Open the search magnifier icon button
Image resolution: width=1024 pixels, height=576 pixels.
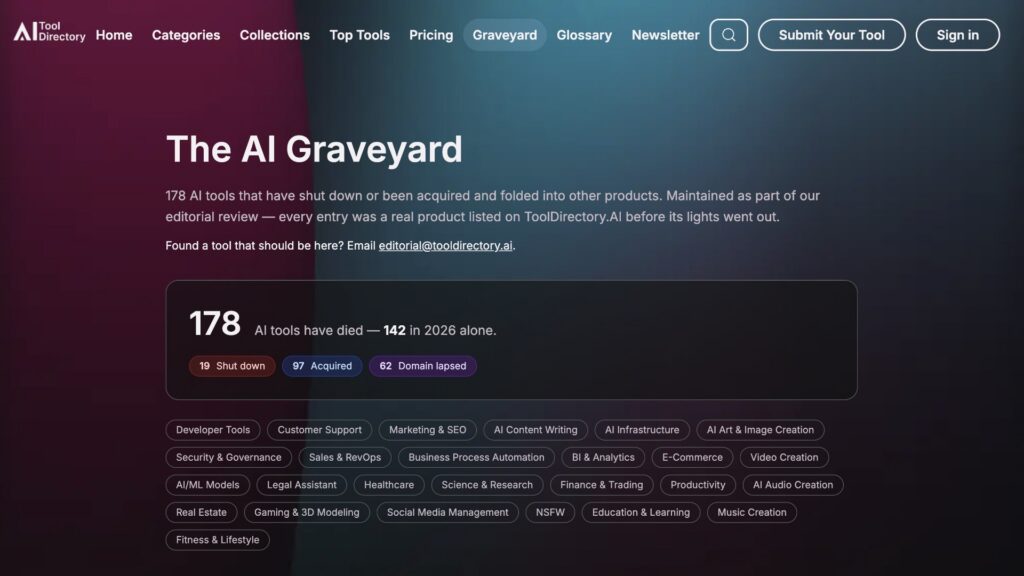coord(729,35)
